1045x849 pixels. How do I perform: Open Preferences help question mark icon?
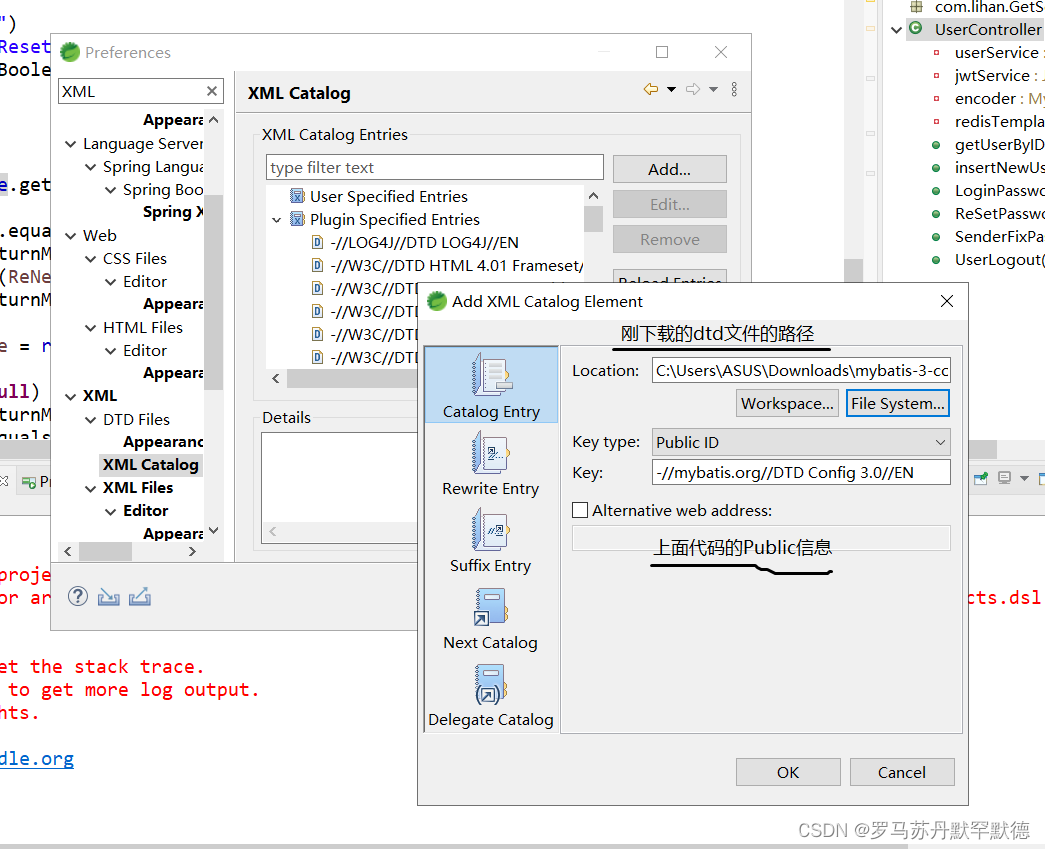(78, 596)
